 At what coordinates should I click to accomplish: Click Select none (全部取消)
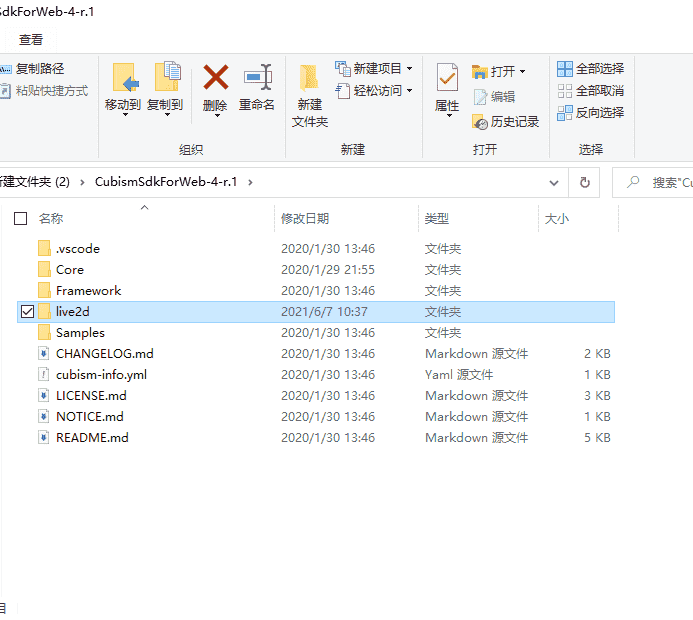[590, 91]
